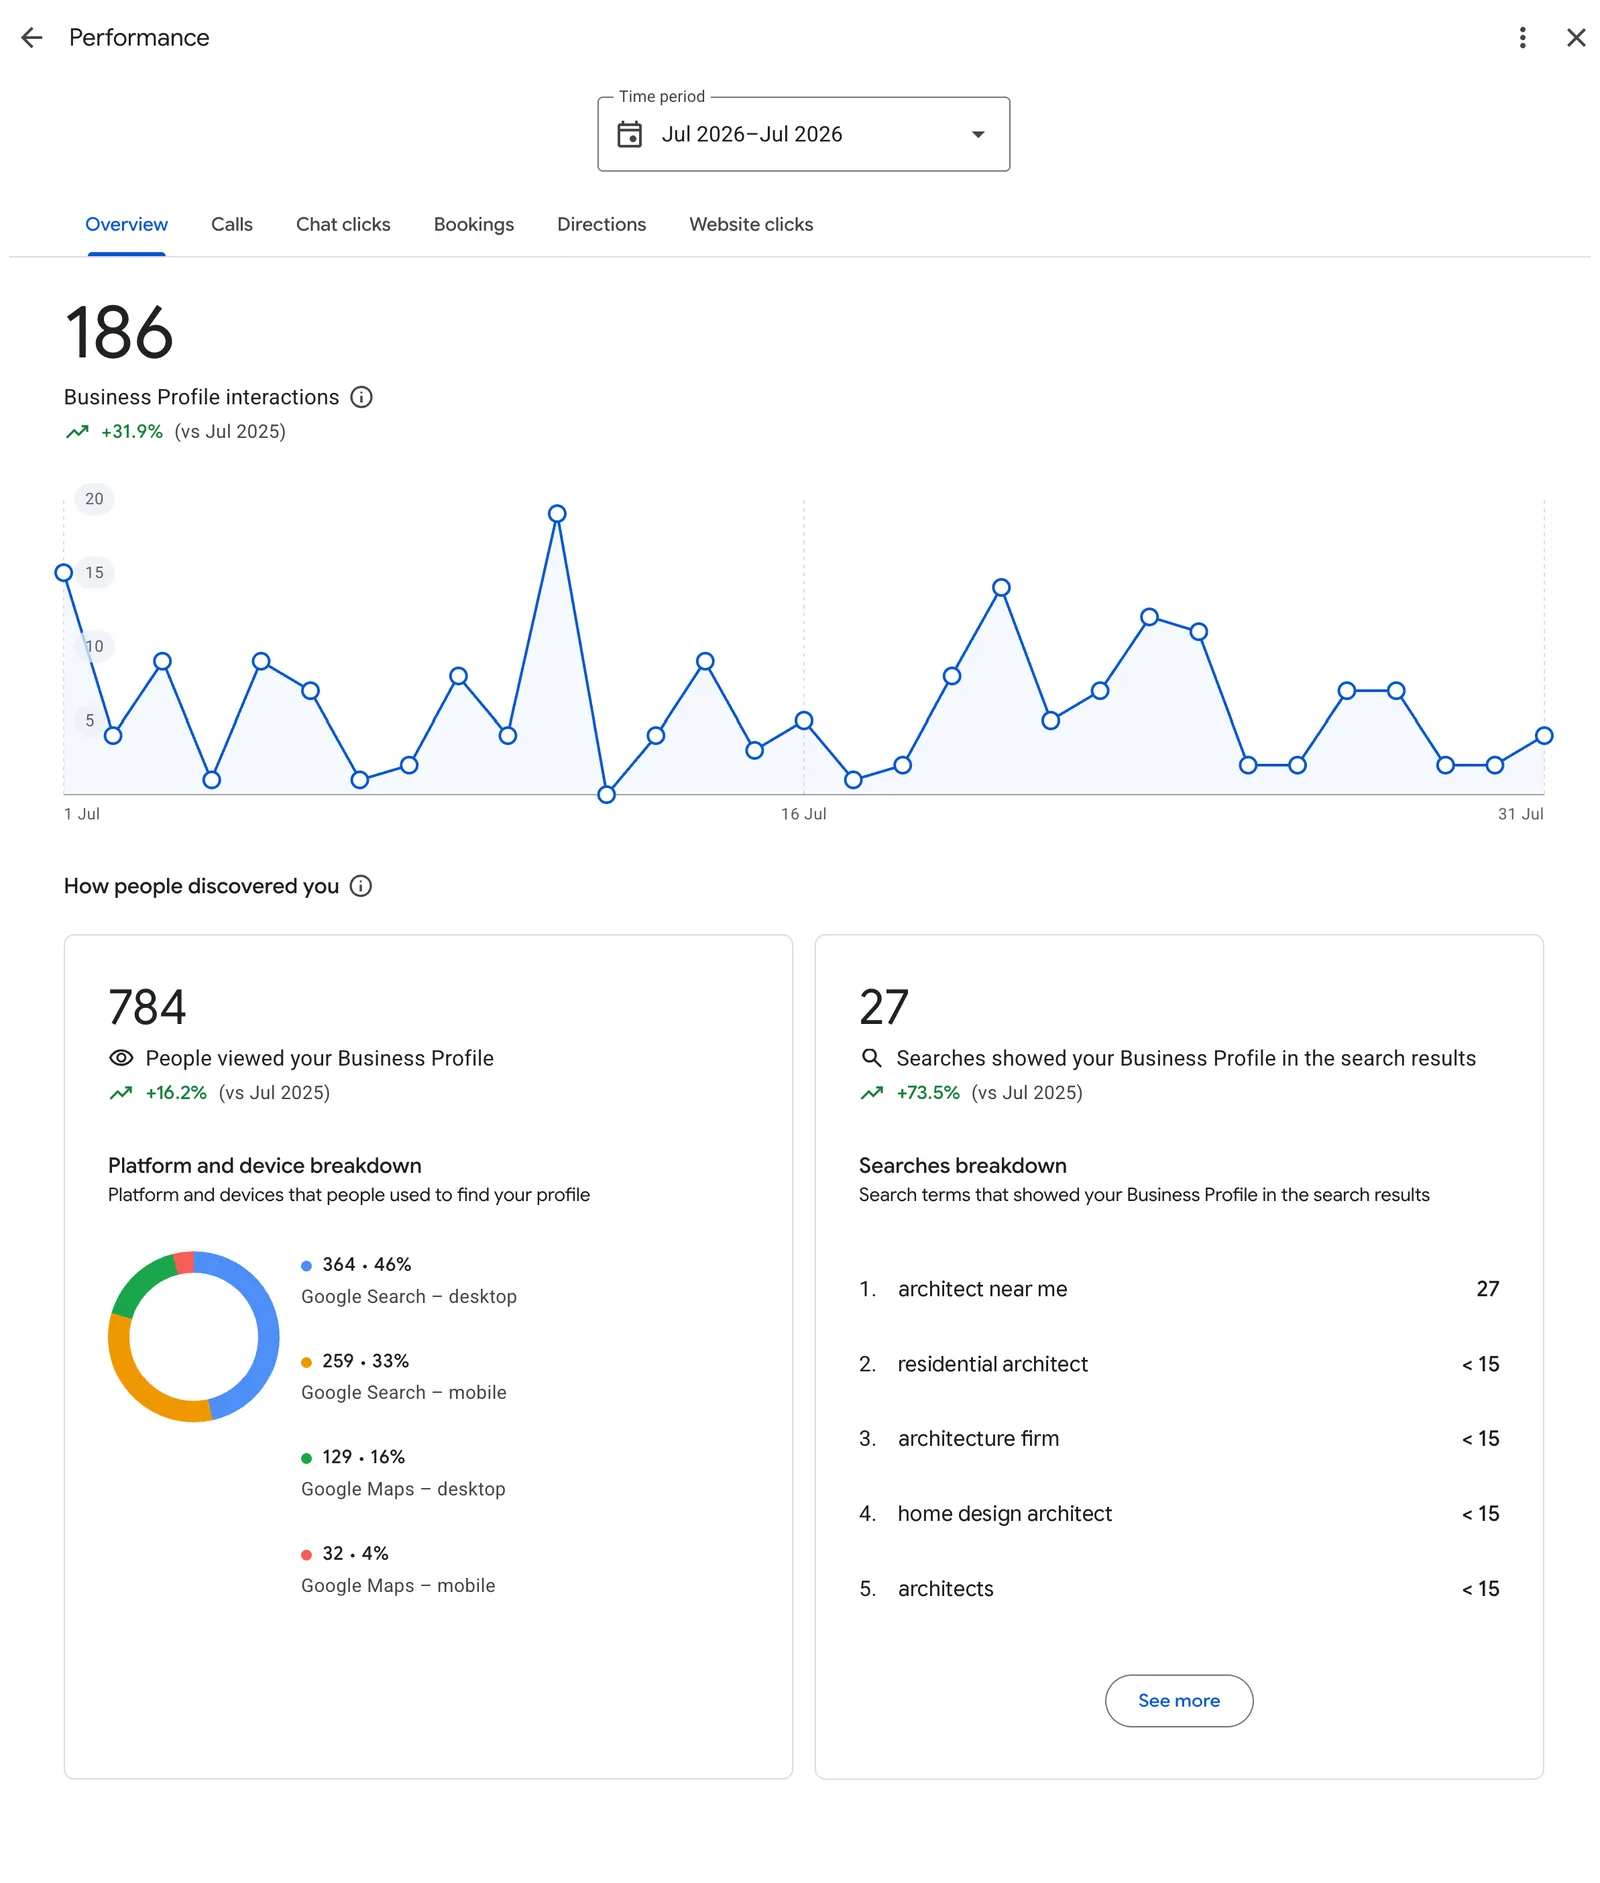
Task: Click the 'Searches breakdown' heading
Action: click(x=963, y=1166)
